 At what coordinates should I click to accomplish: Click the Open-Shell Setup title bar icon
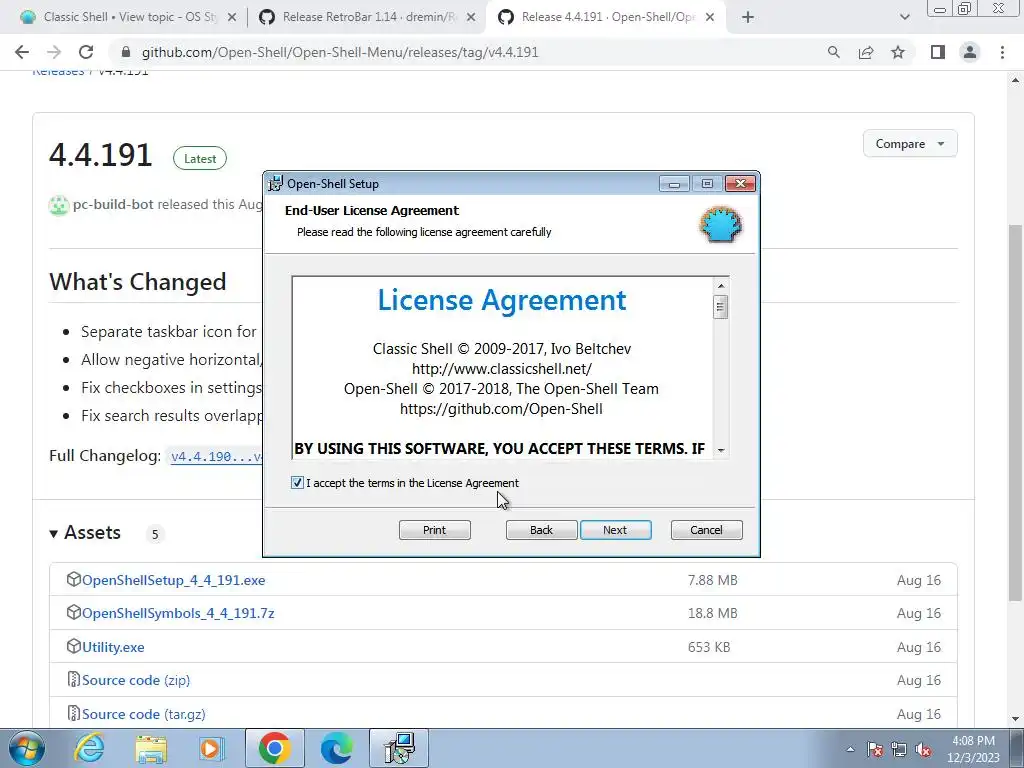(x=276, y=184)
